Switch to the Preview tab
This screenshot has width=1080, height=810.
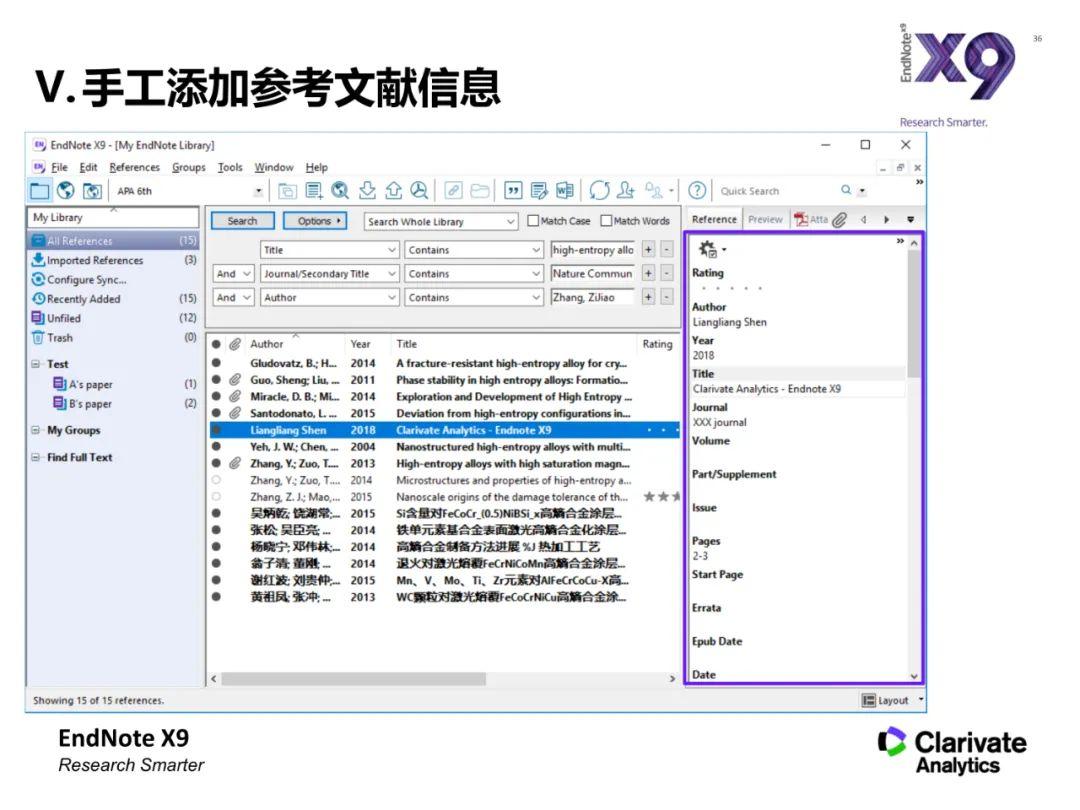(x=765, y=218)
